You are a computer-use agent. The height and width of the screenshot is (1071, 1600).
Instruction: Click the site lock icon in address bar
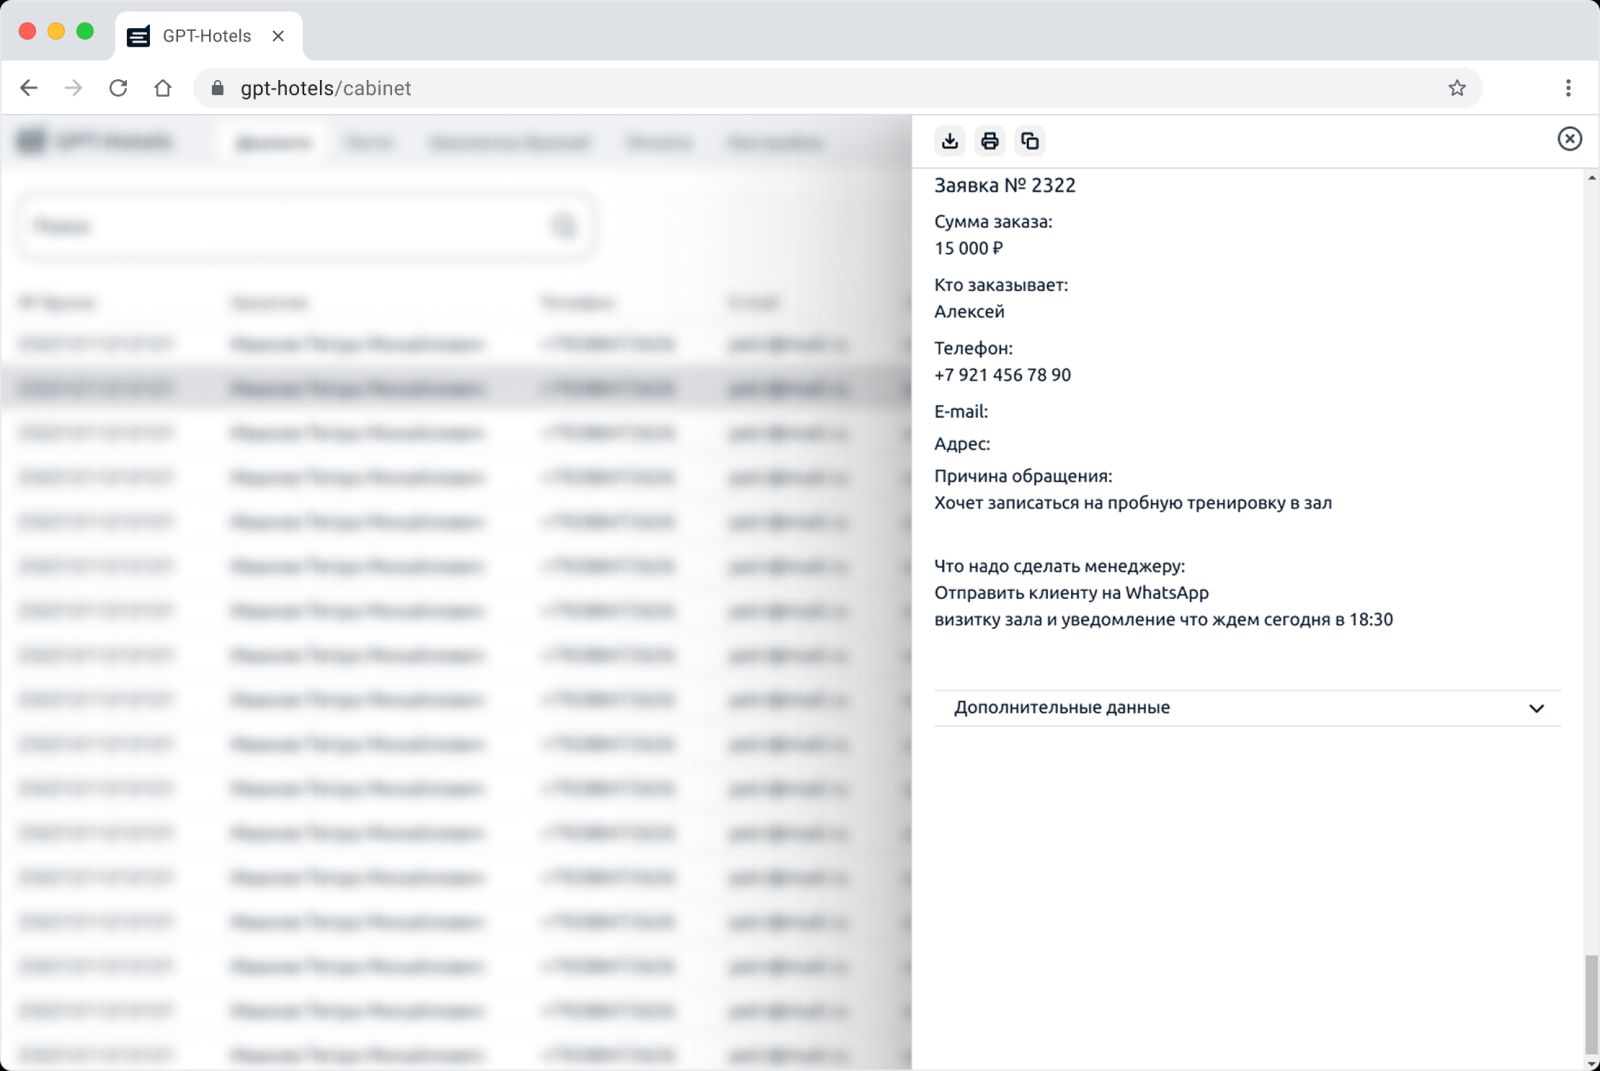click(218, 88)
